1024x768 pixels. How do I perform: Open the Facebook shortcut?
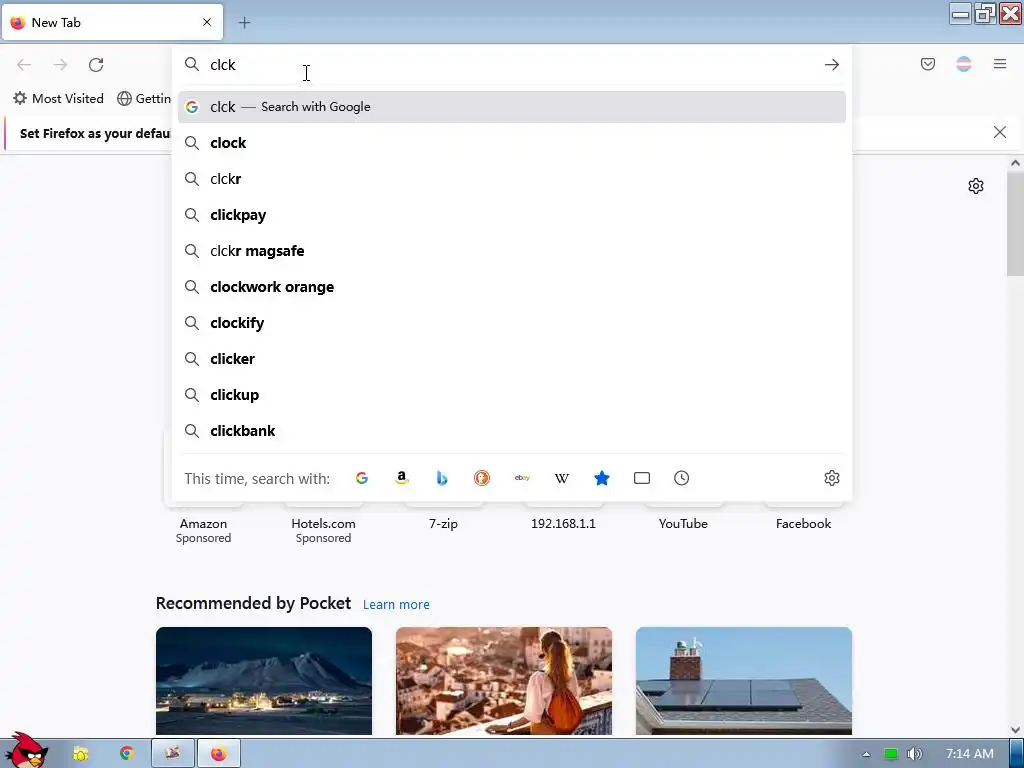point(803,524)
